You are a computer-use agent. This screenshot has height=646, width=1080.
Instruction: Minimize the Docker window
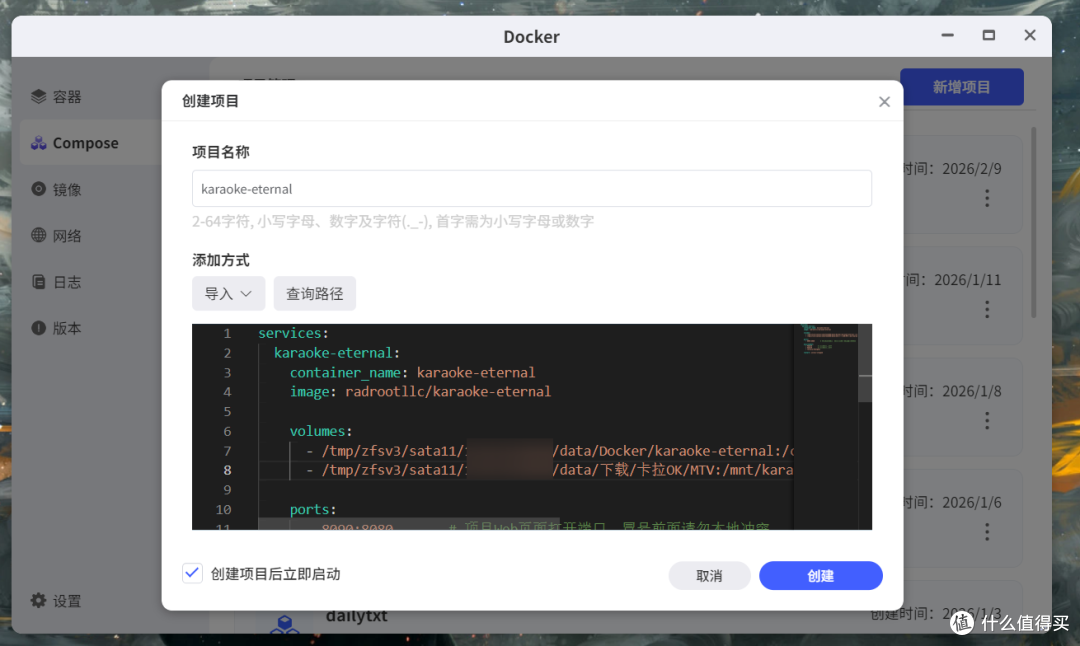pyautogui.click(x=948, y=35)
